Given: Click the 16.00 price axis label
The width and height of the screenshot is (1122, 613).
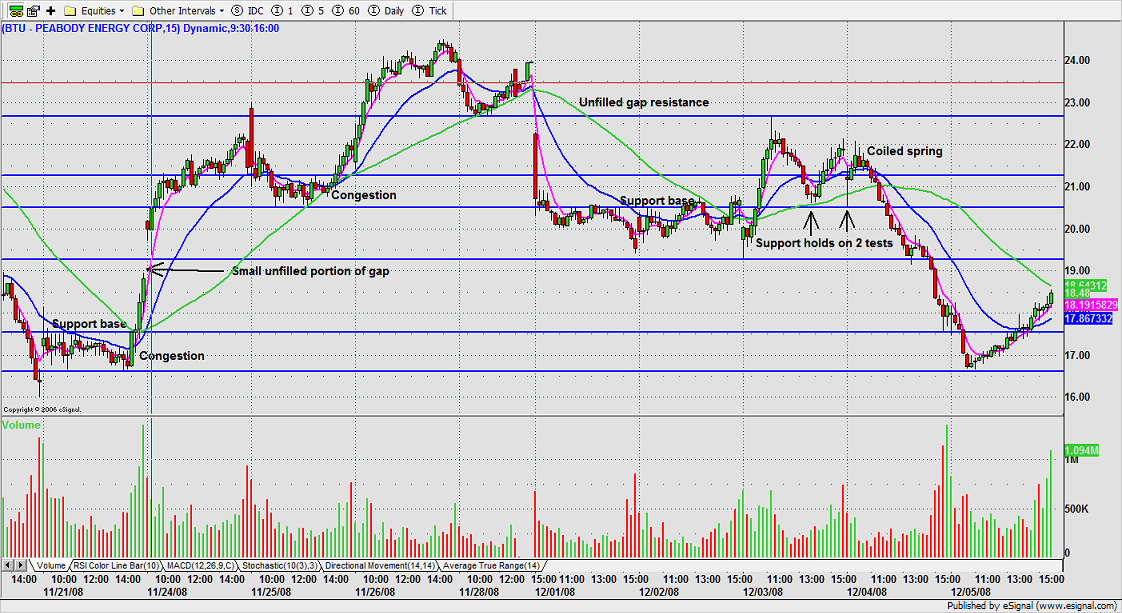Looking at the screenshot, I should coord(1077,397).
